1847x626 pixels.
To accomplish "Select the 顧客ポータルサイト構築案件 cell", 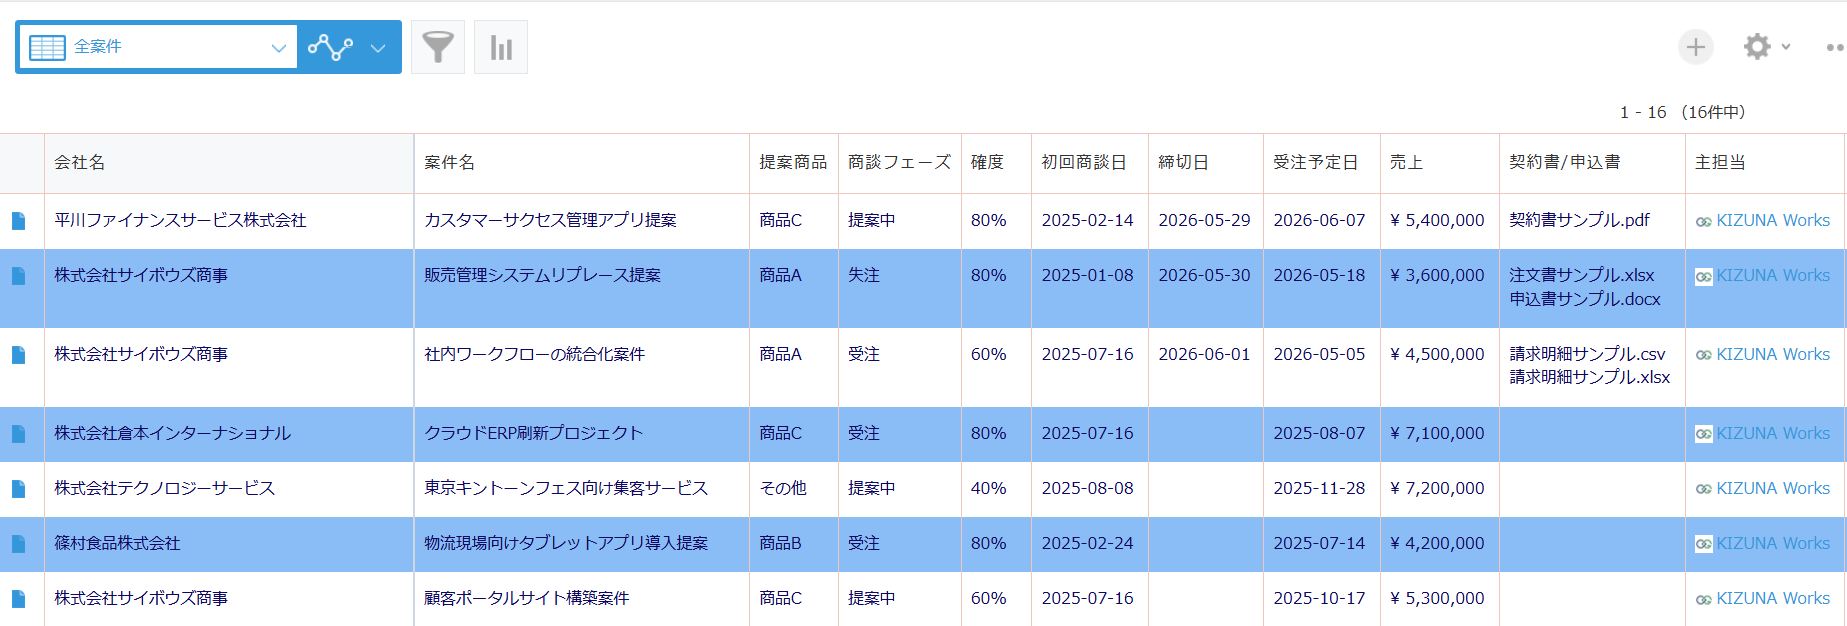I will tap(582, 599).
